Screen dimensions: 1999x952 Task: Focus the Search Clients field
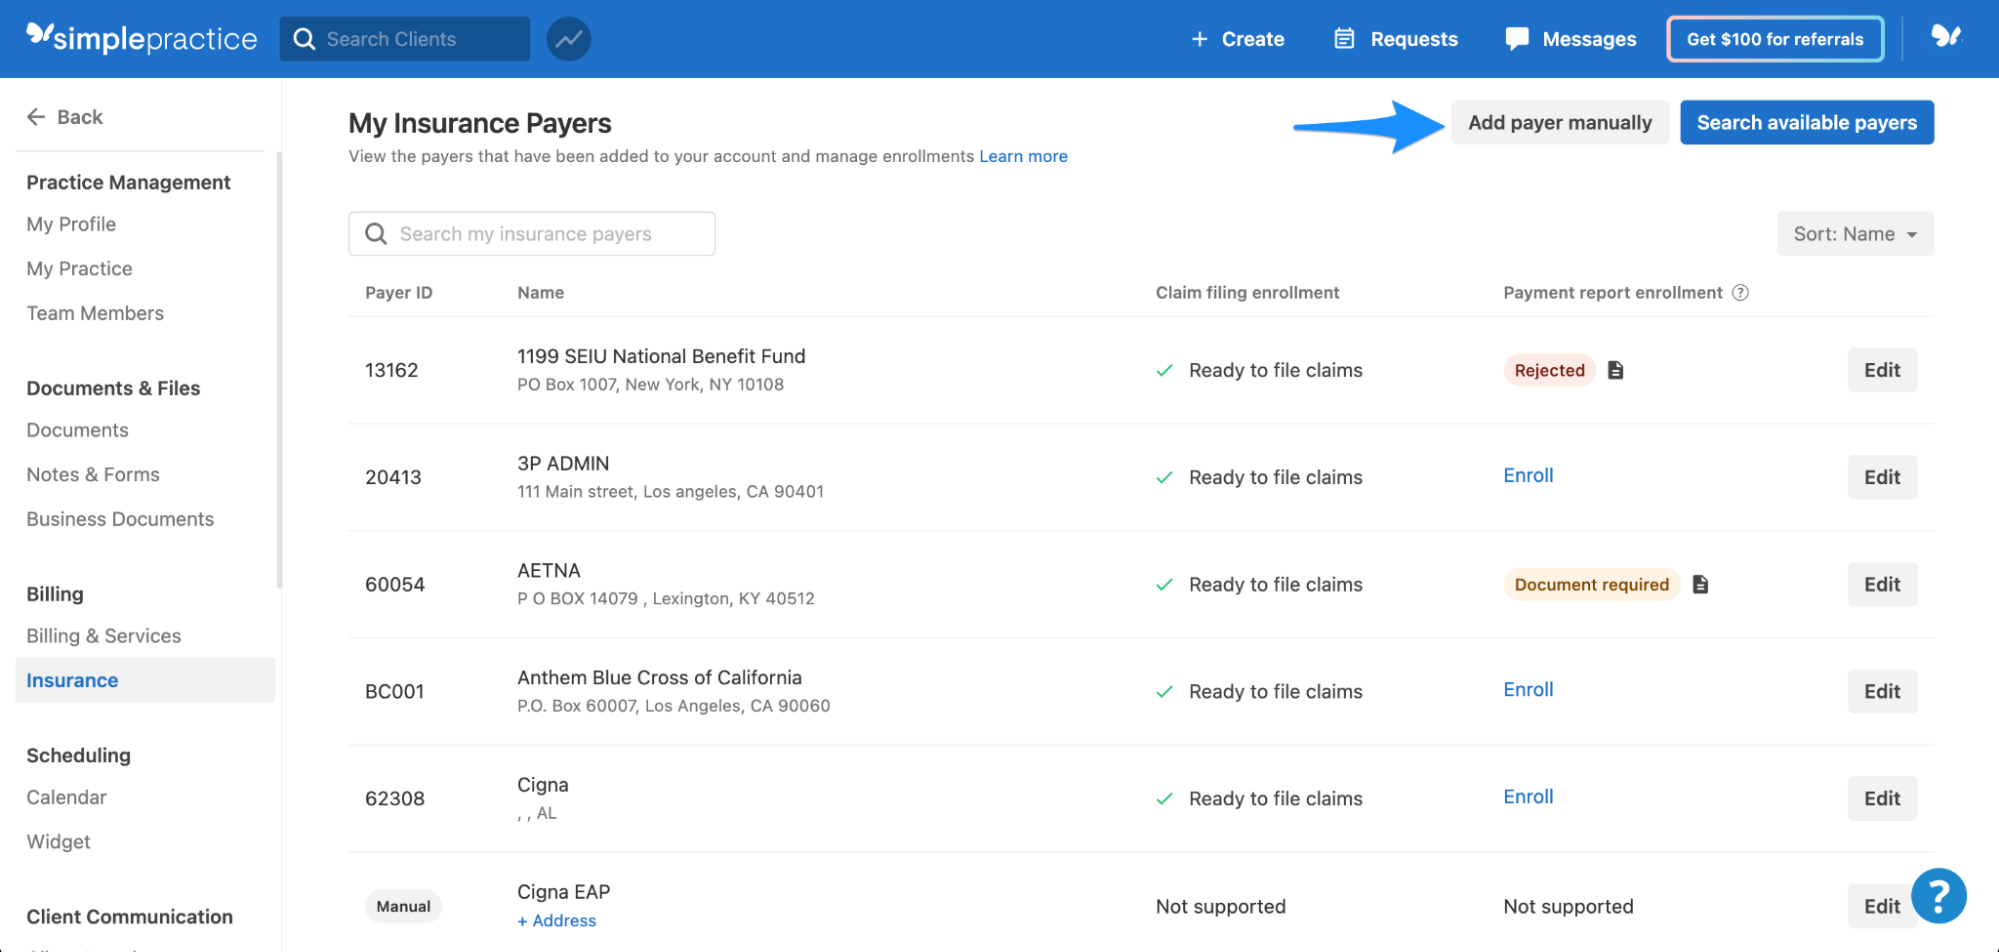(405, 39)
